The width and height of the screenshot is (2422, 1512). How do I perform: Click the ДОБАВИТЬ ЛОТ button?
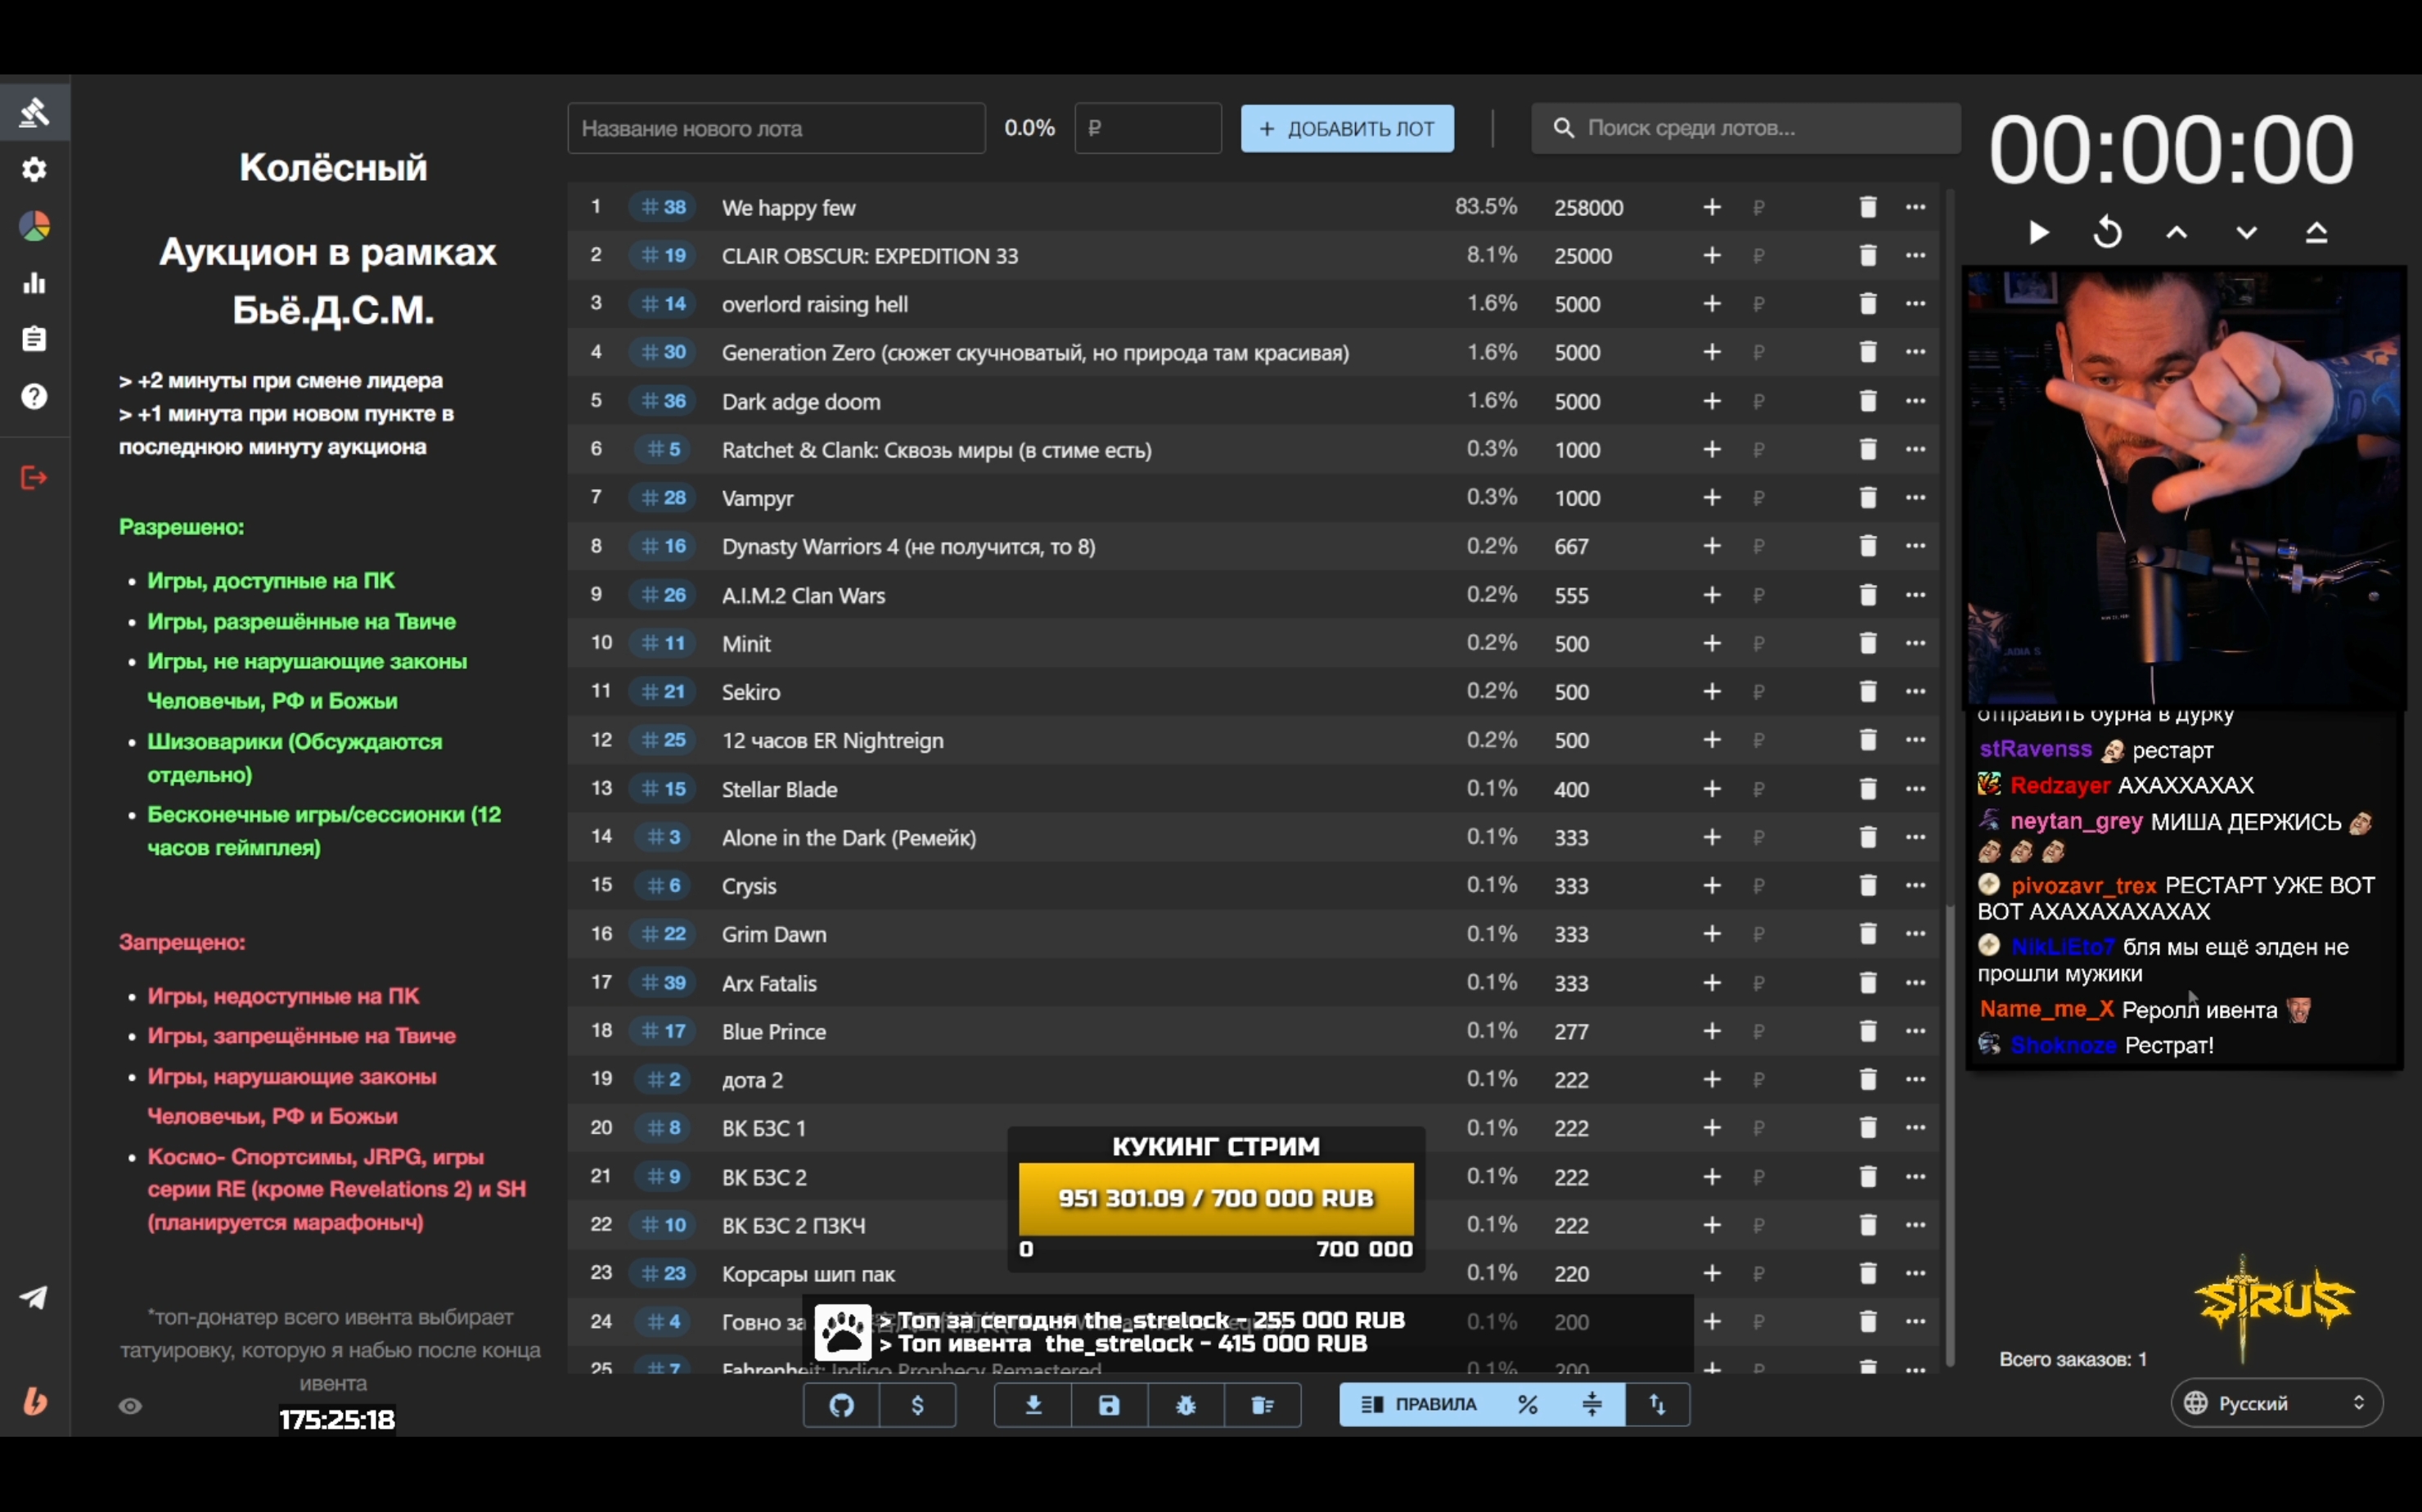point(1346,129)
